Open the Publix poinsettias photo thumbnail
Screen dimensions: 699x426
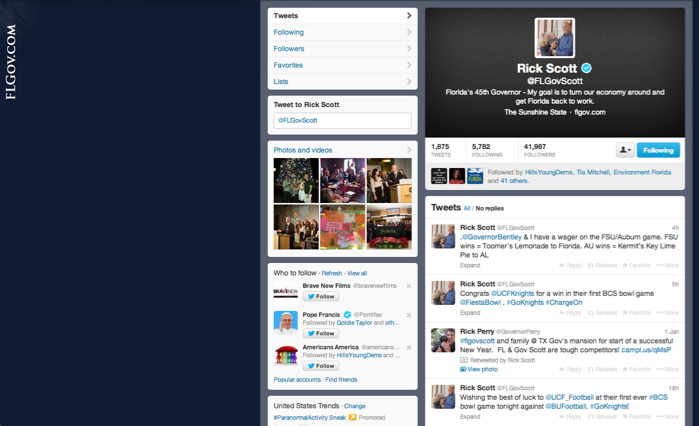pyautogui.click(x=389, y=227)
